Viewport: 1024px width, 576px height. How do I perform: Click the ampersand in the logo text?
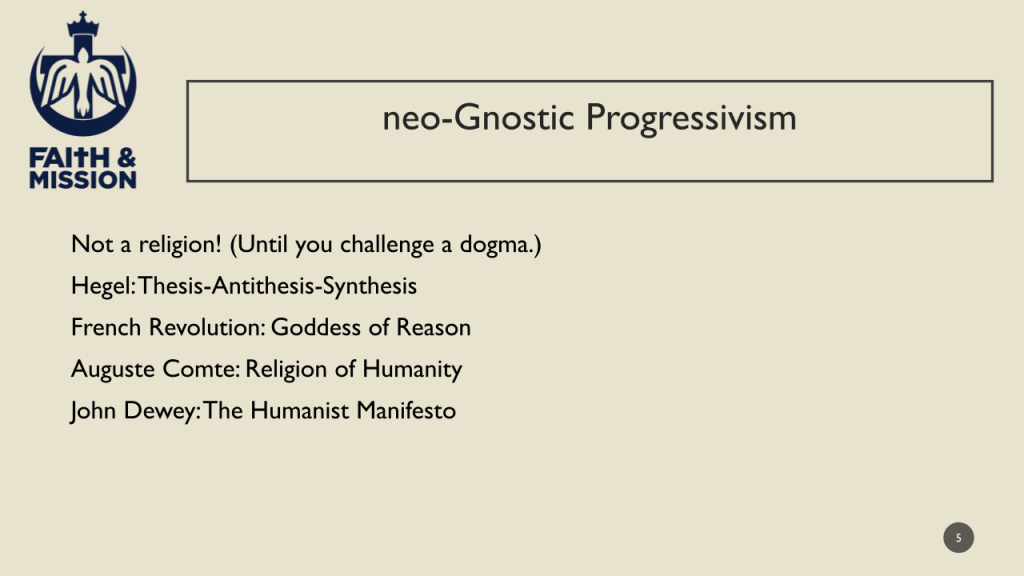[x=126, y=160]
